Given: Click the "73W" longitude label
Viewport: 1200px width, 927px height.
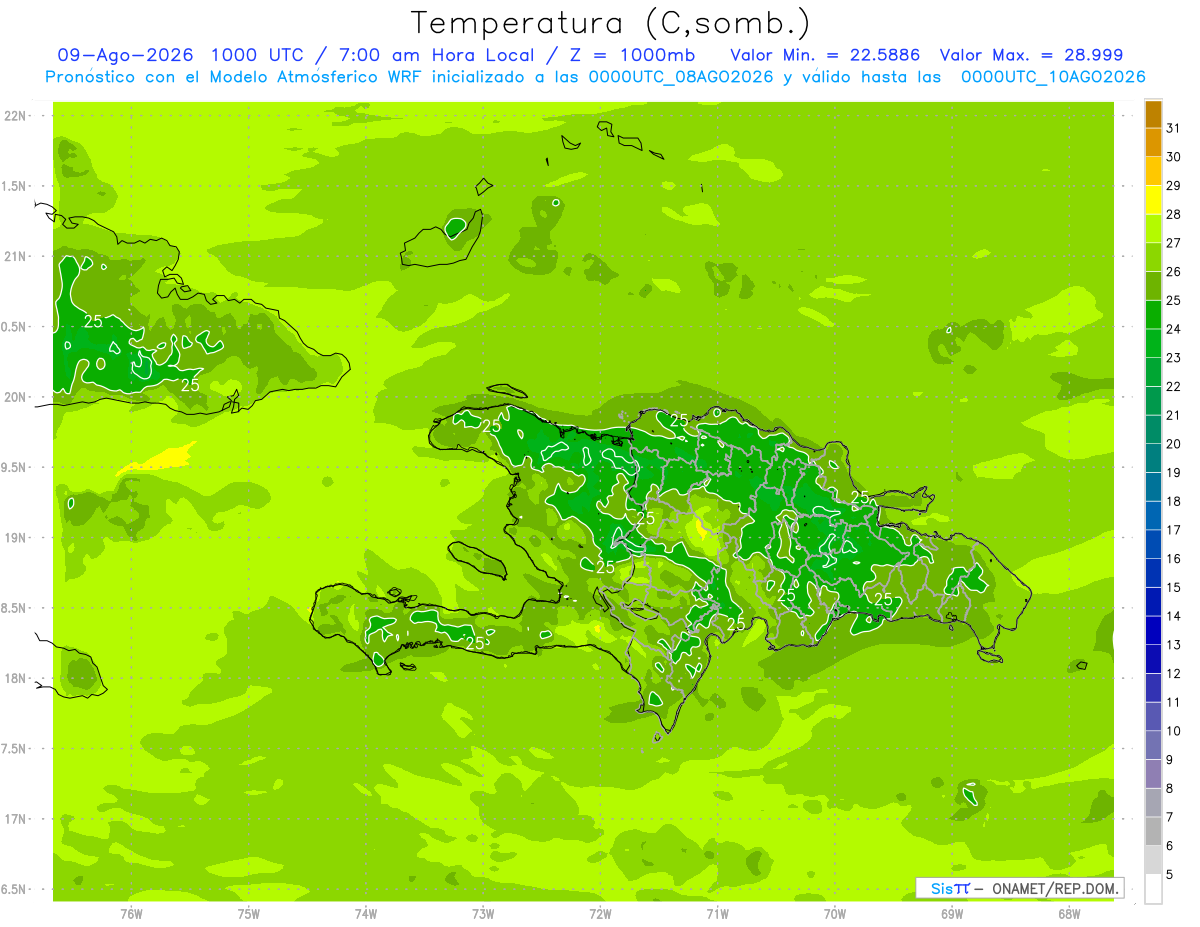Looking at the screenshot, I should [x=483, y=914].
